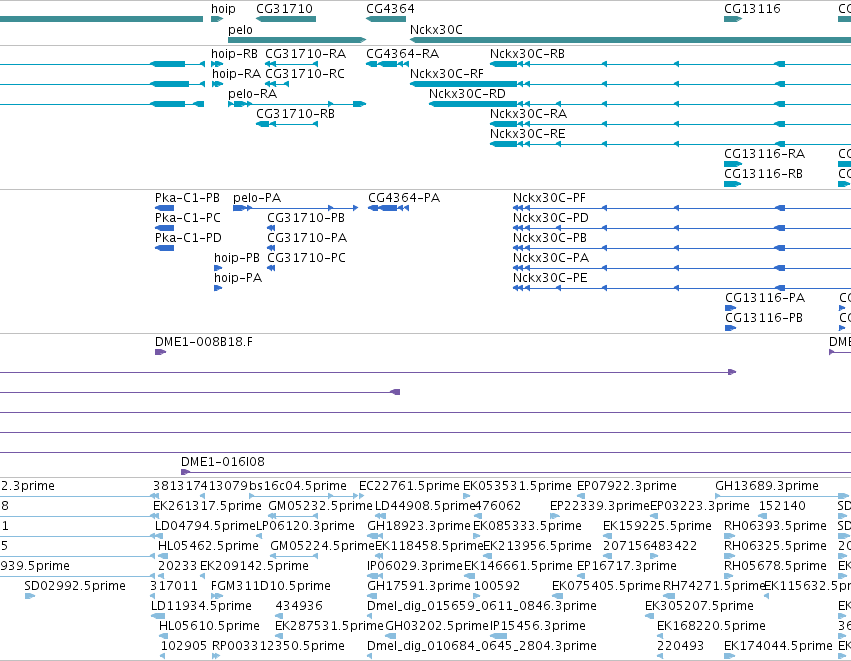Click the EC22761.5prime EST label
The width and height of the screenshot is (851, 661).
[x=409, y=486]
